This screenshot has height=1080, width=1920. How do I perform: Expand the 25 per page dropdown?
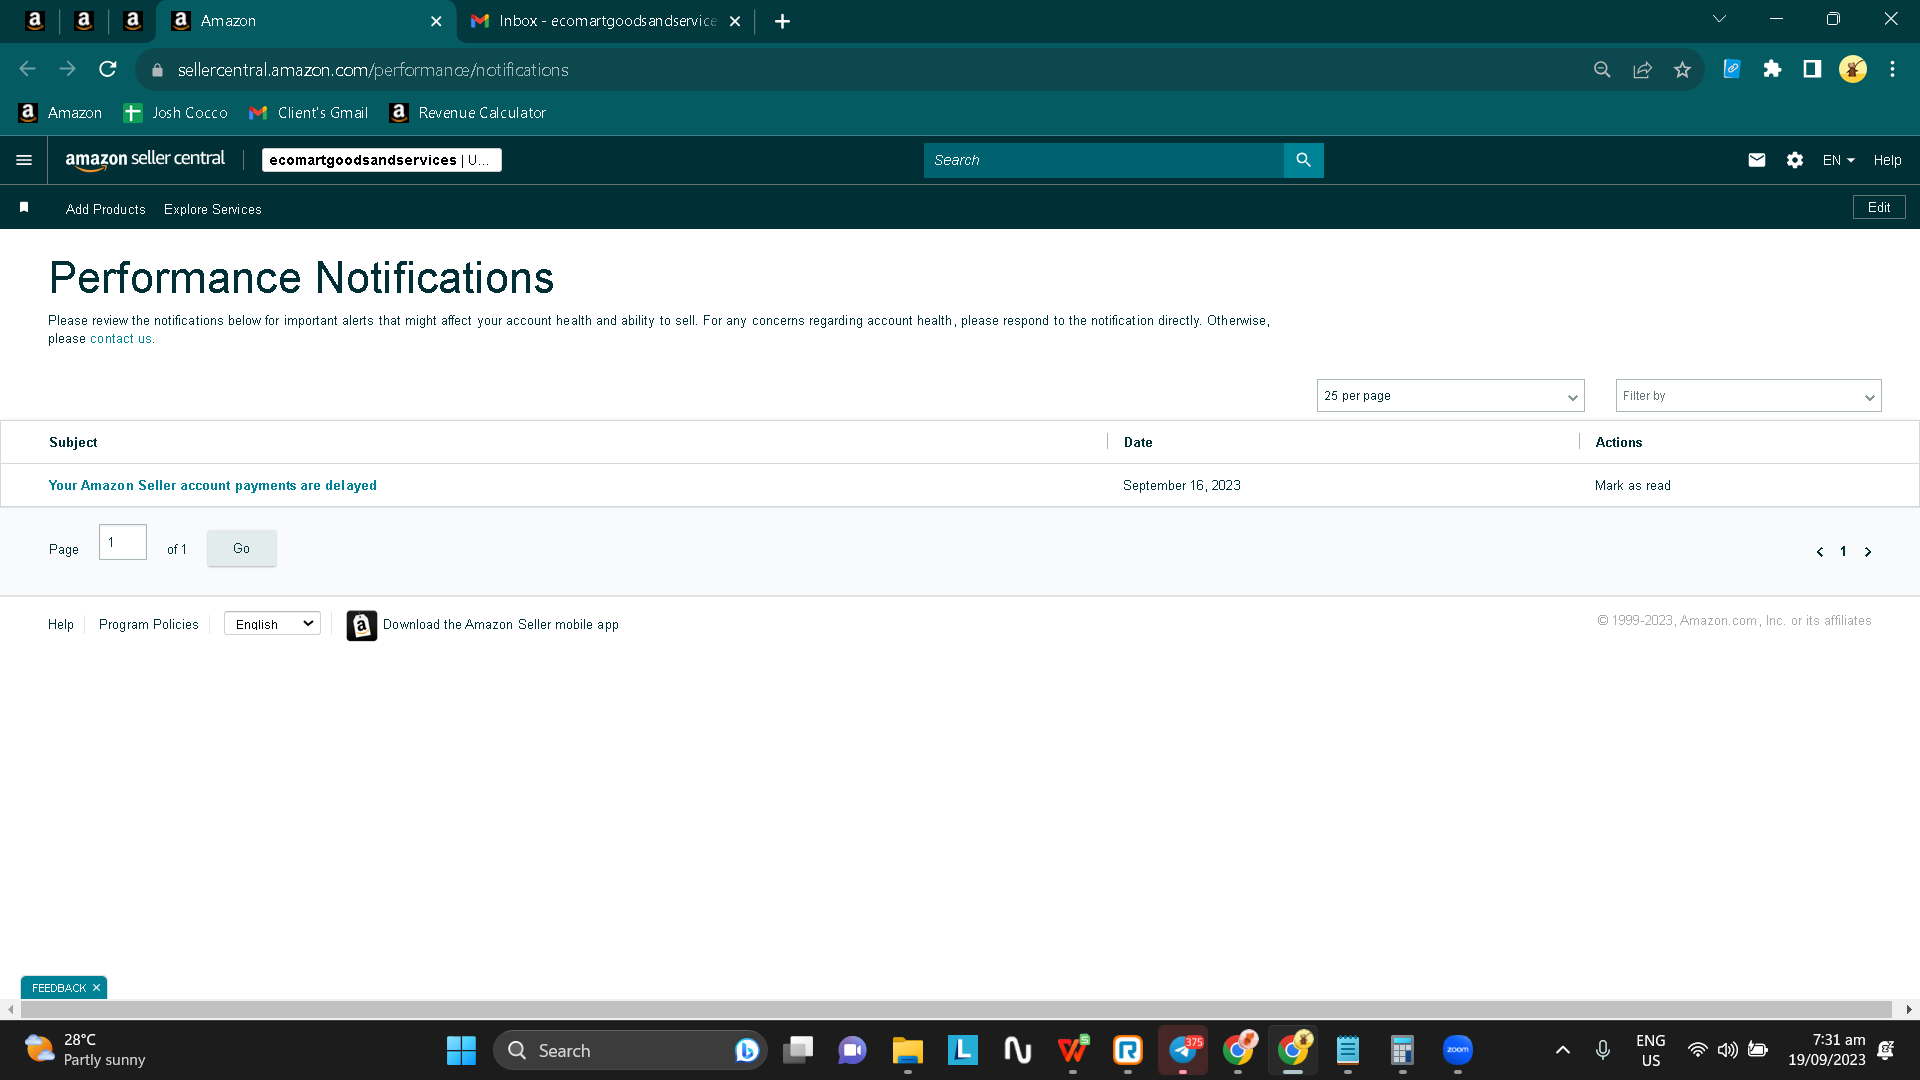(x=1450, y=396)
